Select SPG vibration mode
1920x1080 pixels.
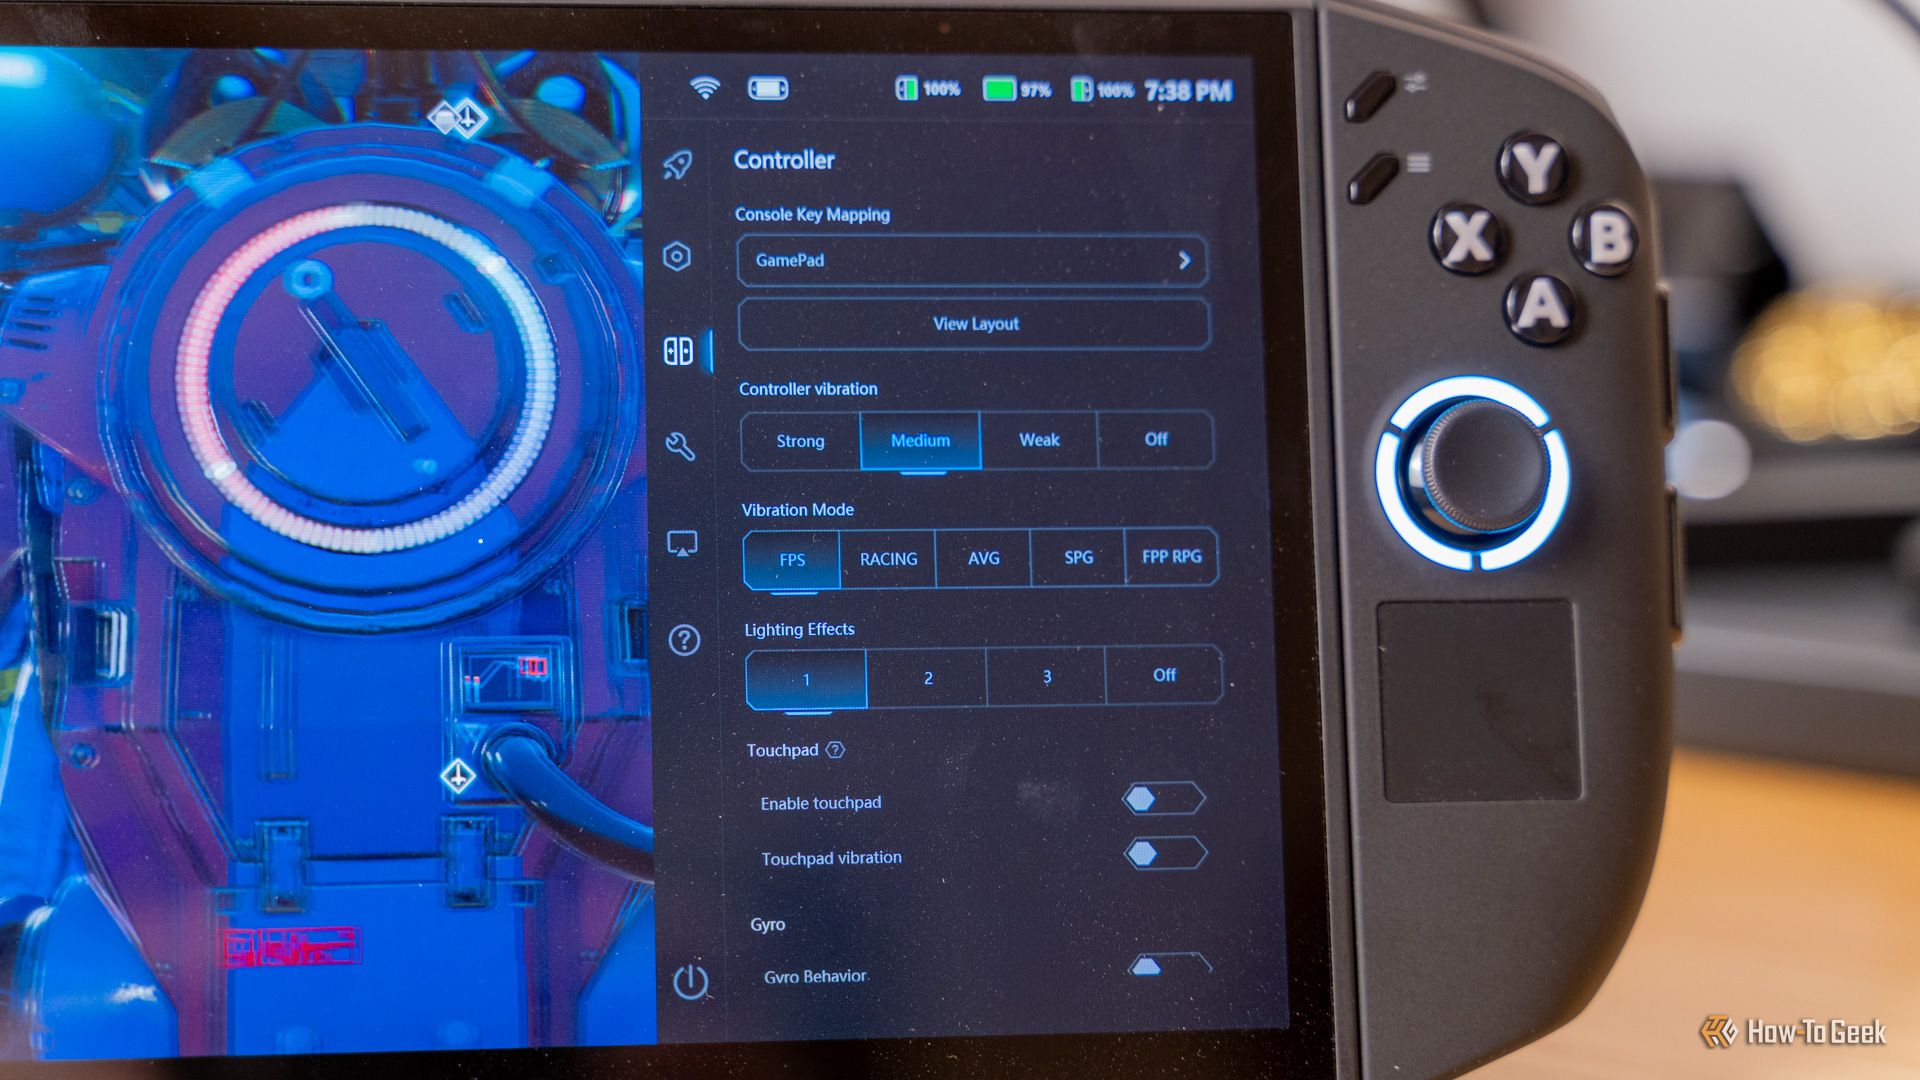coord(1078,557)
